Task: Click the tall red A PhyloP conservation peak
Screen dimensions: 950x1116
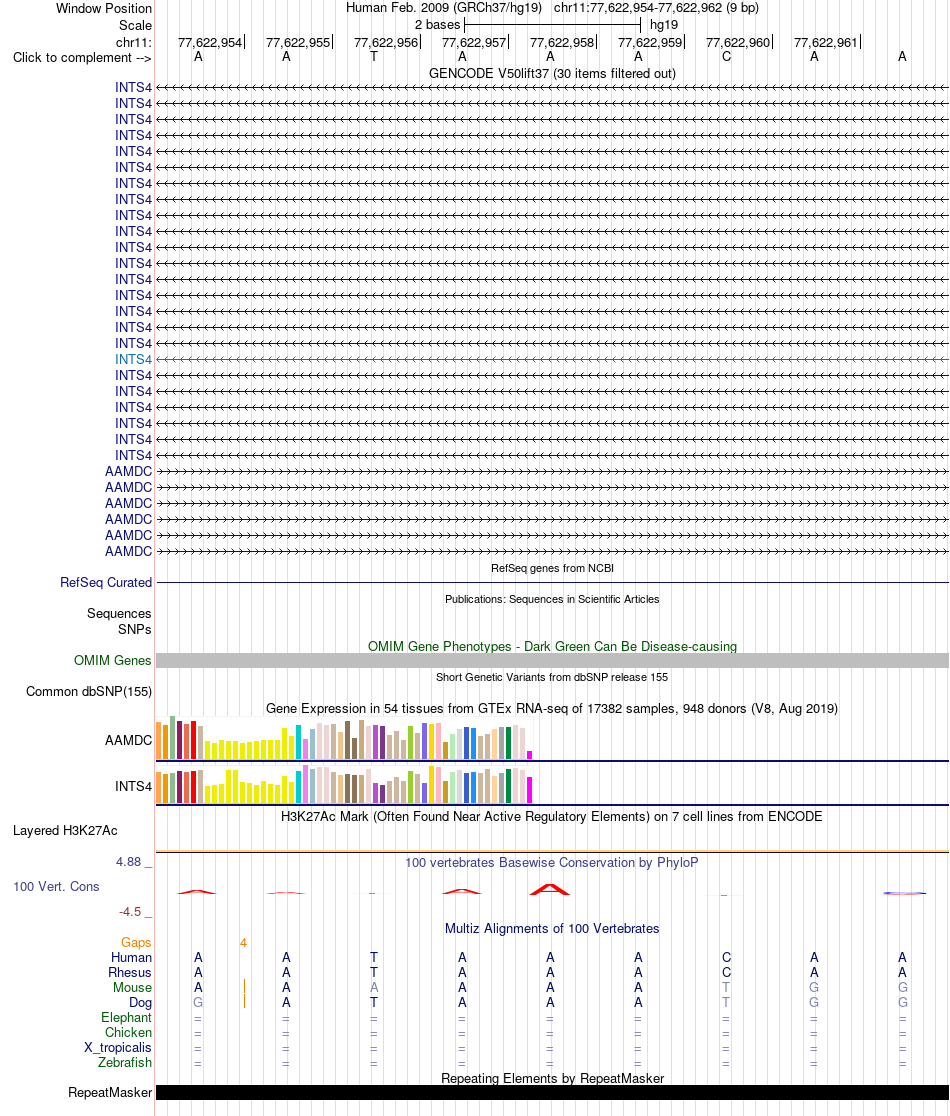Action: pyautogui.click(x=550, y=889)
